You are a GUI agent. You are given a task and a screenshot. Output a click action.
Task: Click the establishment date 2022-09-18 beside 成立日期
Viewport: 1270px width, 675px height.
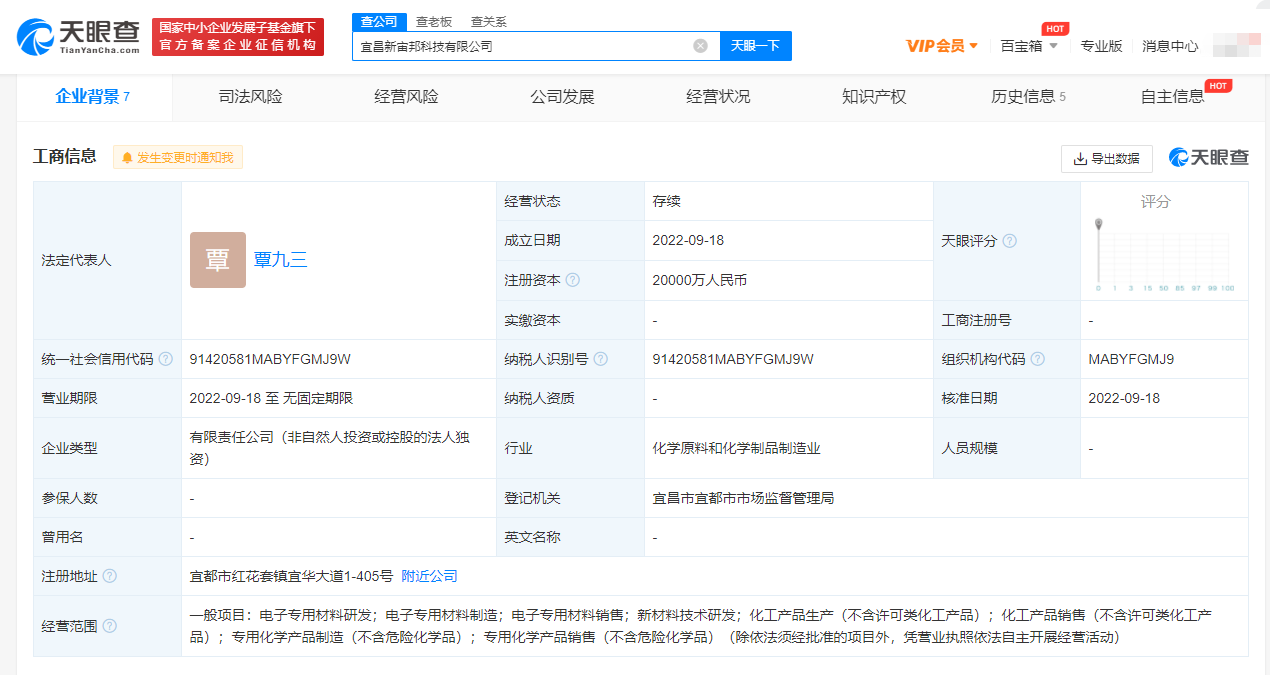688,241
